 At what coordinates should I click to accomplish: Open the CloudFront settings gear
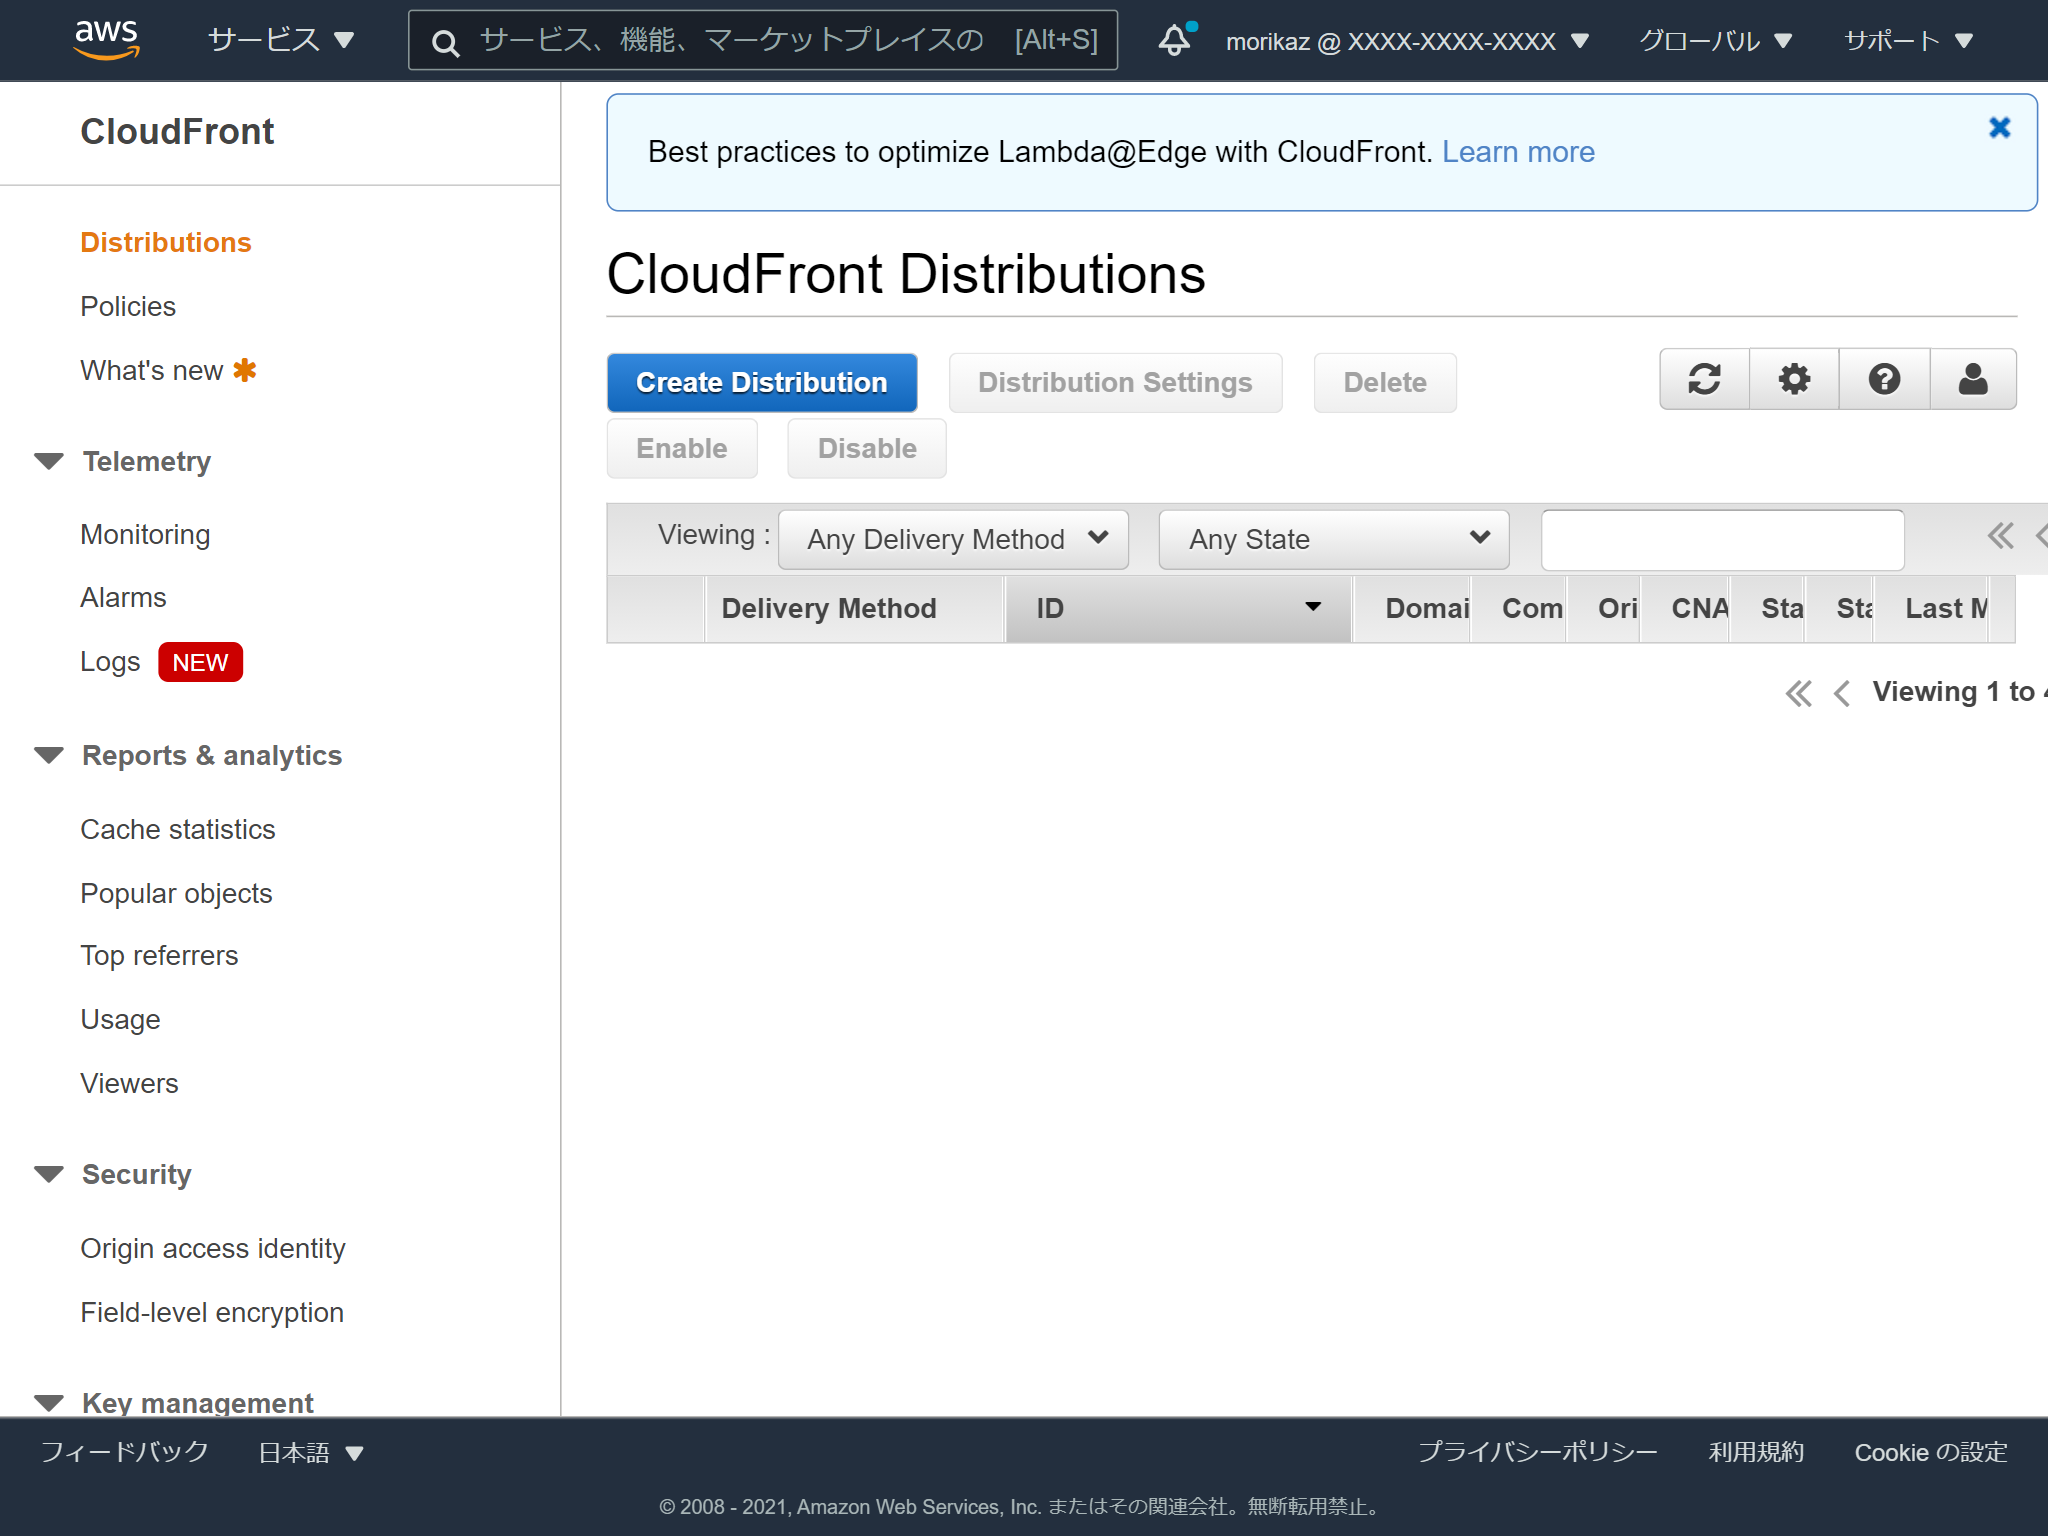(1793, 379)
